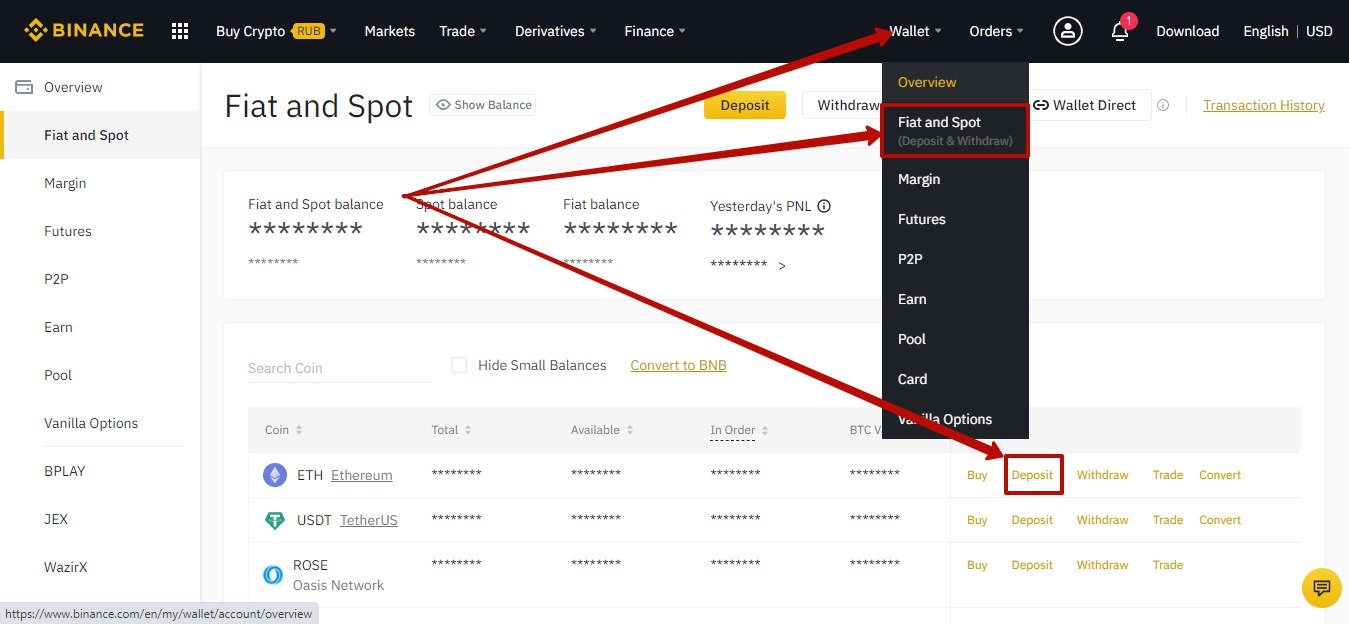Click Buy in the USDT row
The width and height of the screenshot is (1349, 624).
click(x=977, y=520)
